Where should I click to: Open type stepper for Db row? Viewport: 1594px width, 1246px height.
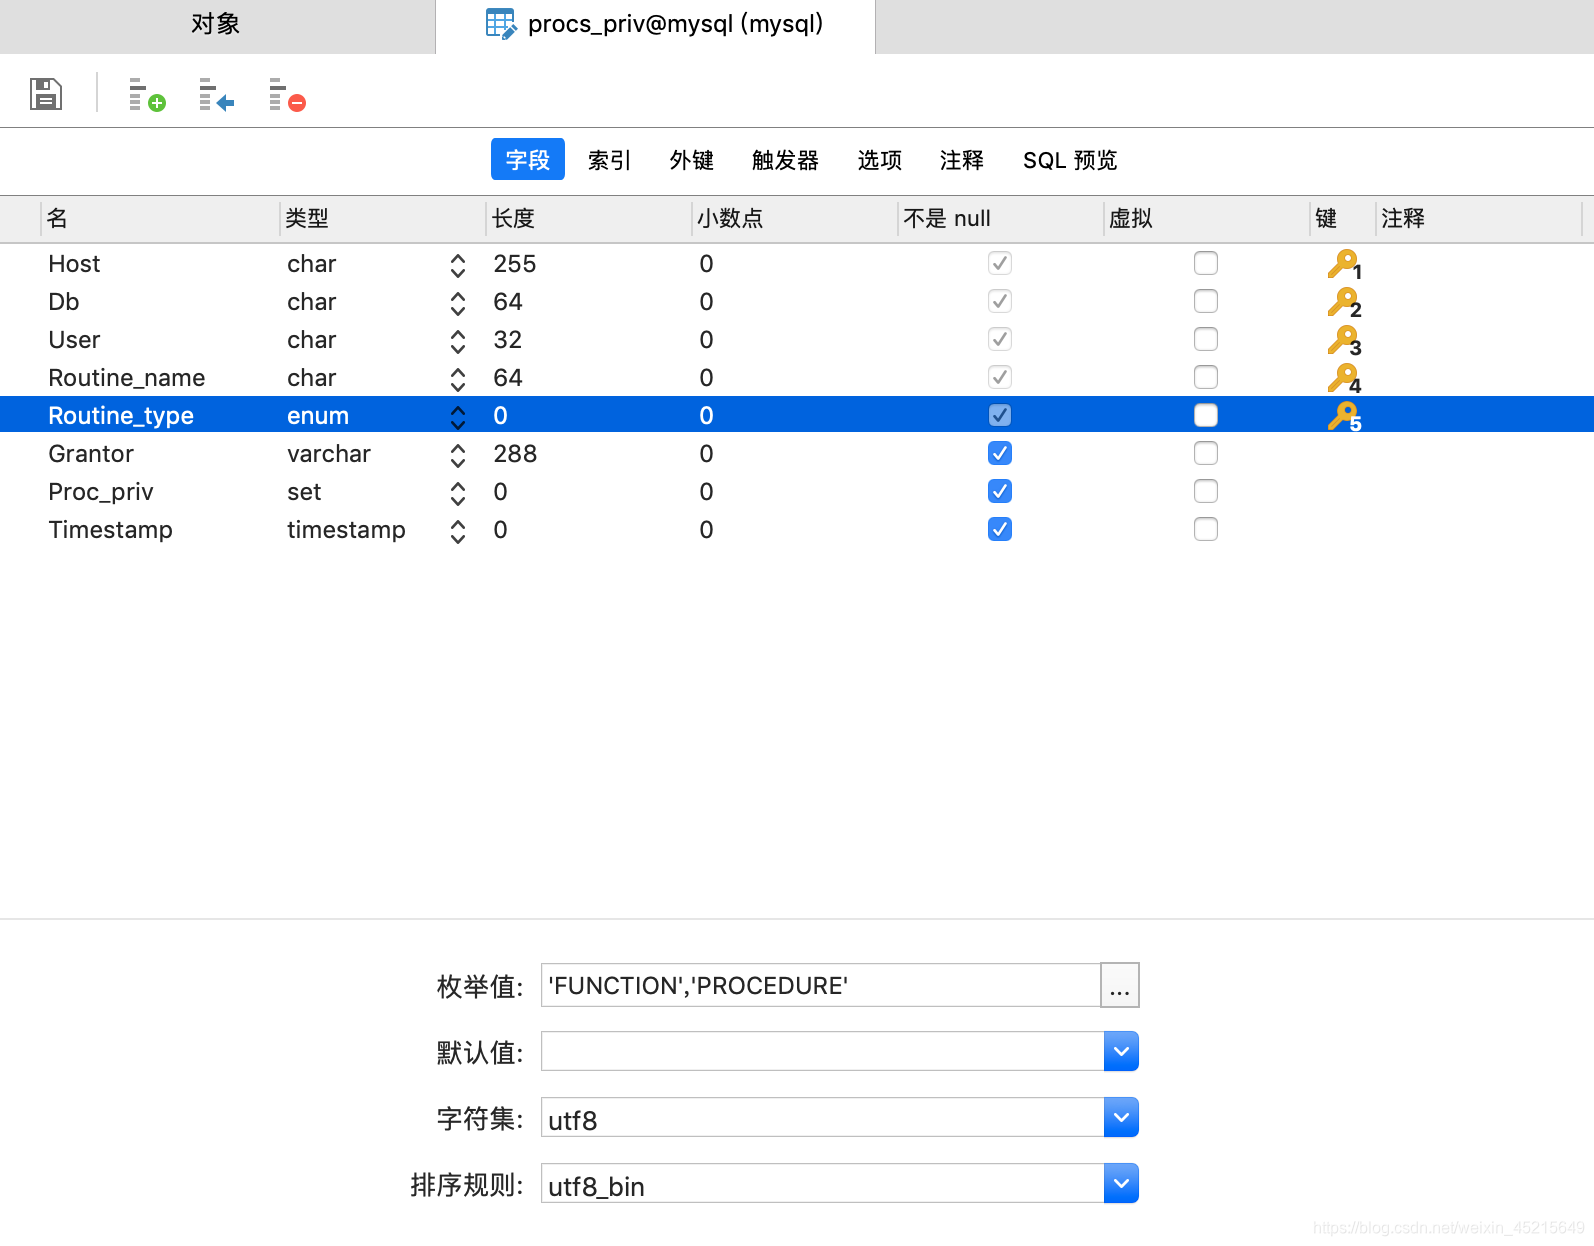458,303
